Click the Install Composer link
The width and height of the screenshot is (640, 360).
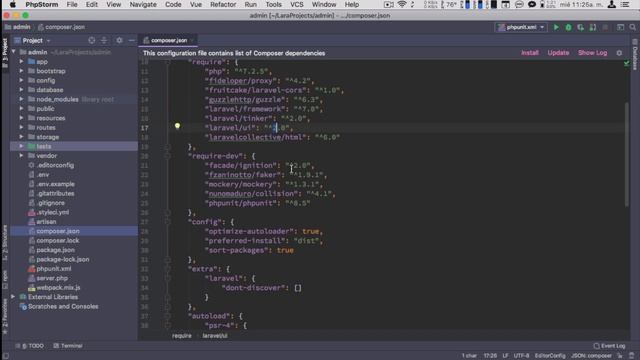pos(530,53)
